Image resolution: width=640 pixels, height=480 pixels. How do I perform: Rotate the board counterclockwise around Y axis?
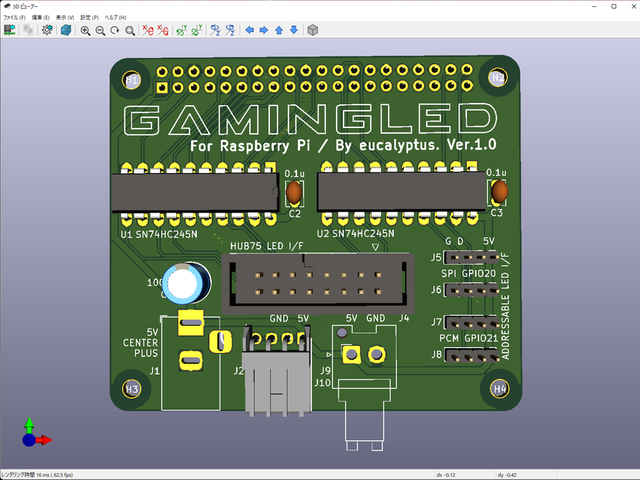196,30
